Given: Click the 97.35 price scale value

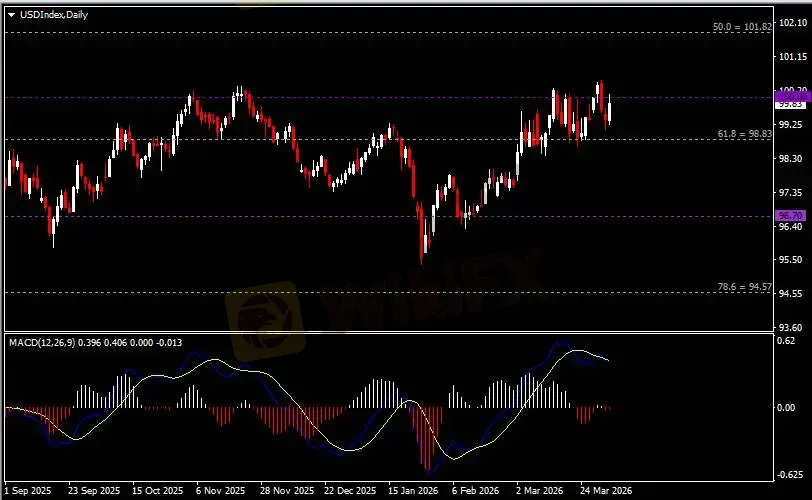Looking at the screenshot, I should [x=791, y=193].
